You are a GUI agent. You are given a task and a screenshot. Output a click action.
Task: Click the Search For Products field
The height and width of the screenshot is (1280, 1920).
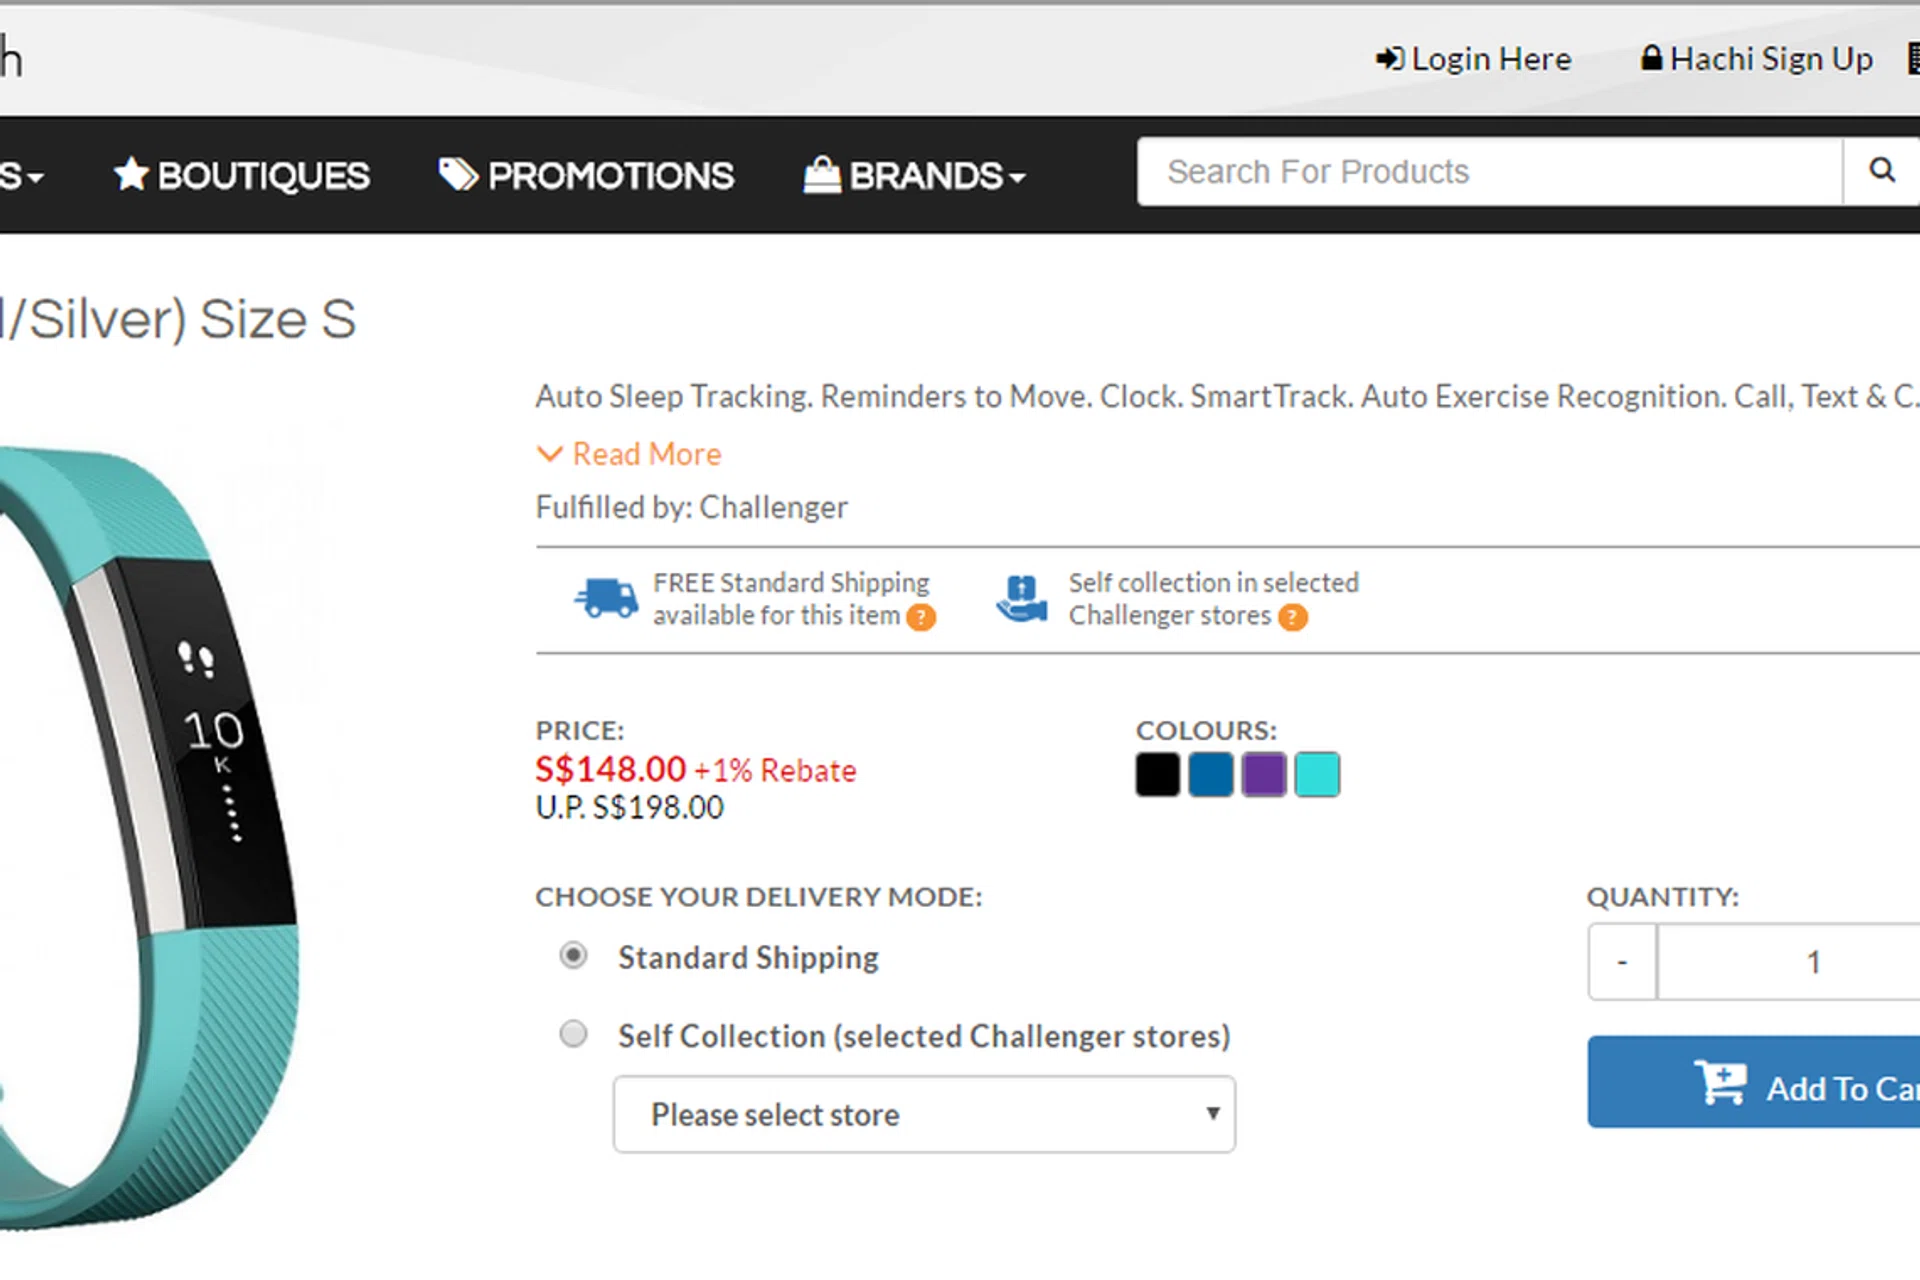click(1488, 172)
